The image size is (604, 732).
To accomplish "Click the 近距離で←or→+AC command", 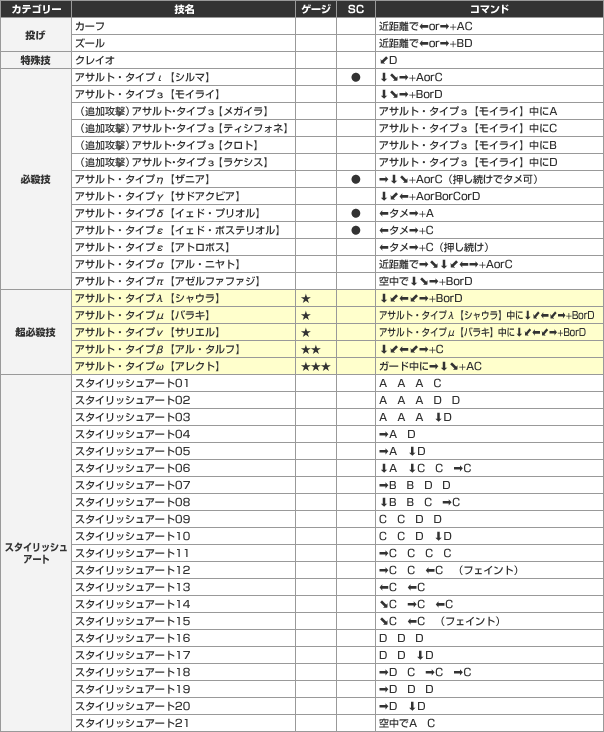I will click(x=426, y=27).
